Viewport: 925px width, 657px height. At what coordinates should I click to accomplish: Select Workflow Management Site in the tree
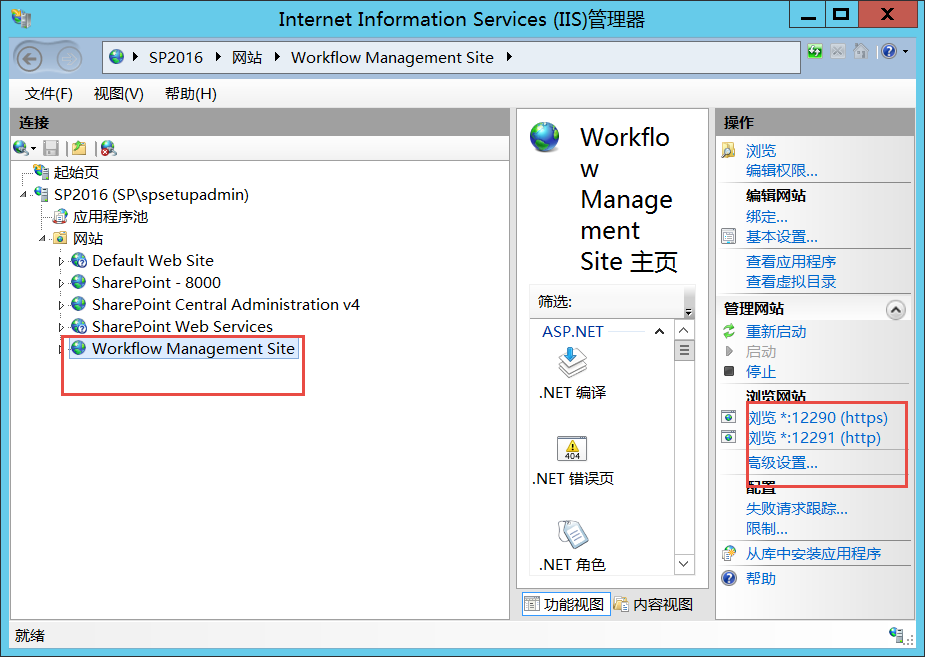(x=193, y=349)
